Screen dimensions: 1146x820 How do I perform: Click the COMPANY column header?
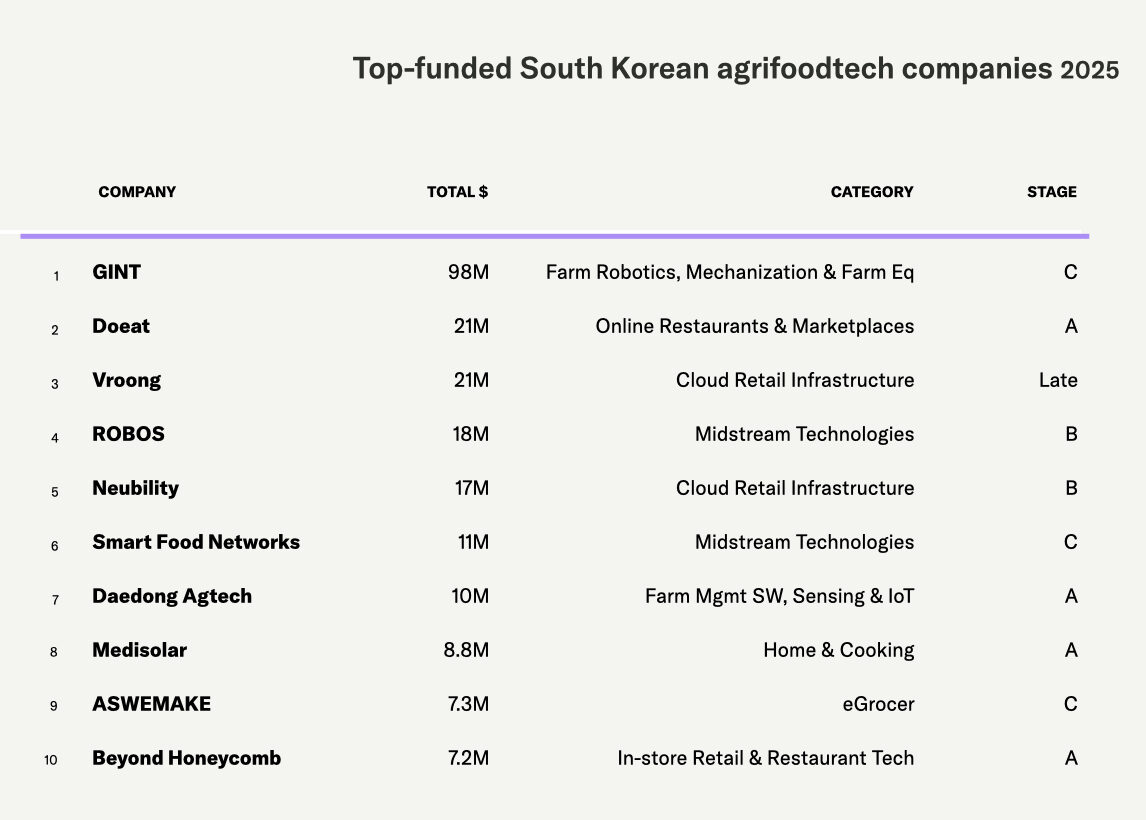(137, 192)
